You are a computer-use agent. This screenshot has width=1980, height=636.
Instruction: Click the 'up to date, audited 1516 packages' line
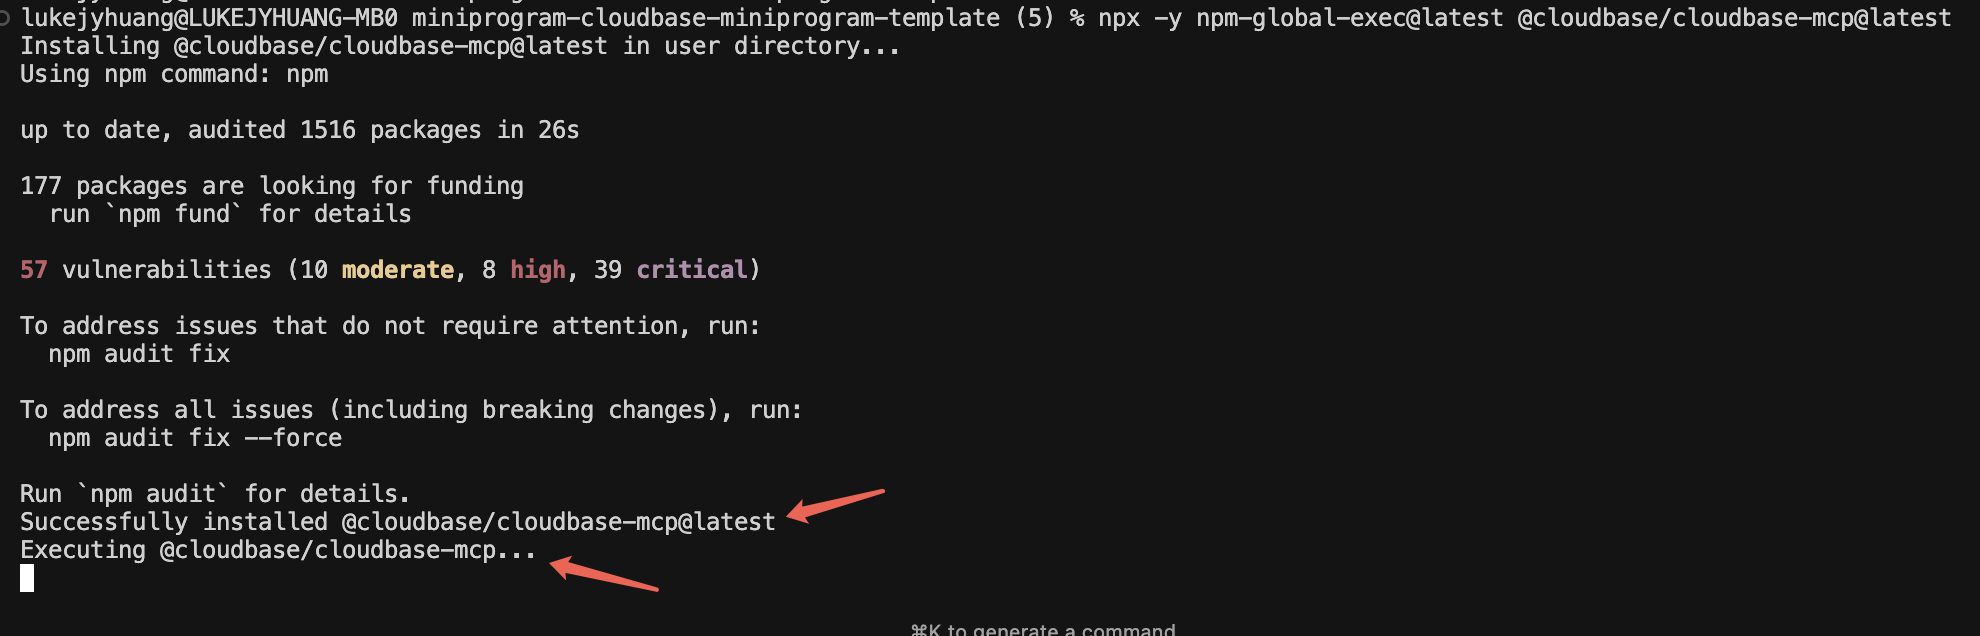pos(300,130)
